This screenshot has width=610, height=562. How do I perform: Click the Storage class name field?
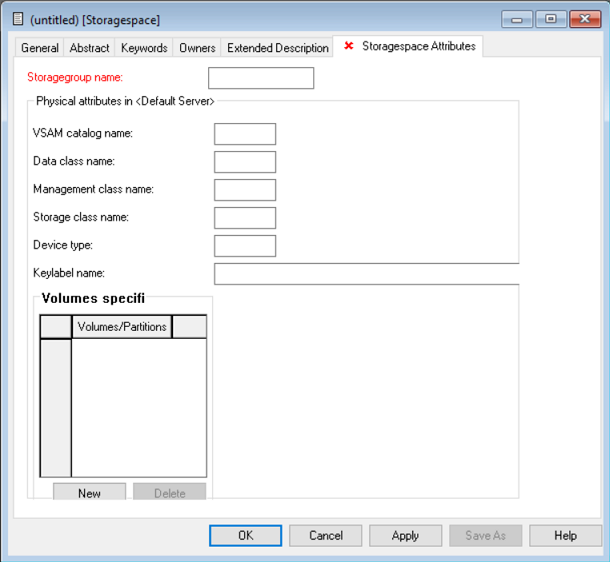pos(245,218)
